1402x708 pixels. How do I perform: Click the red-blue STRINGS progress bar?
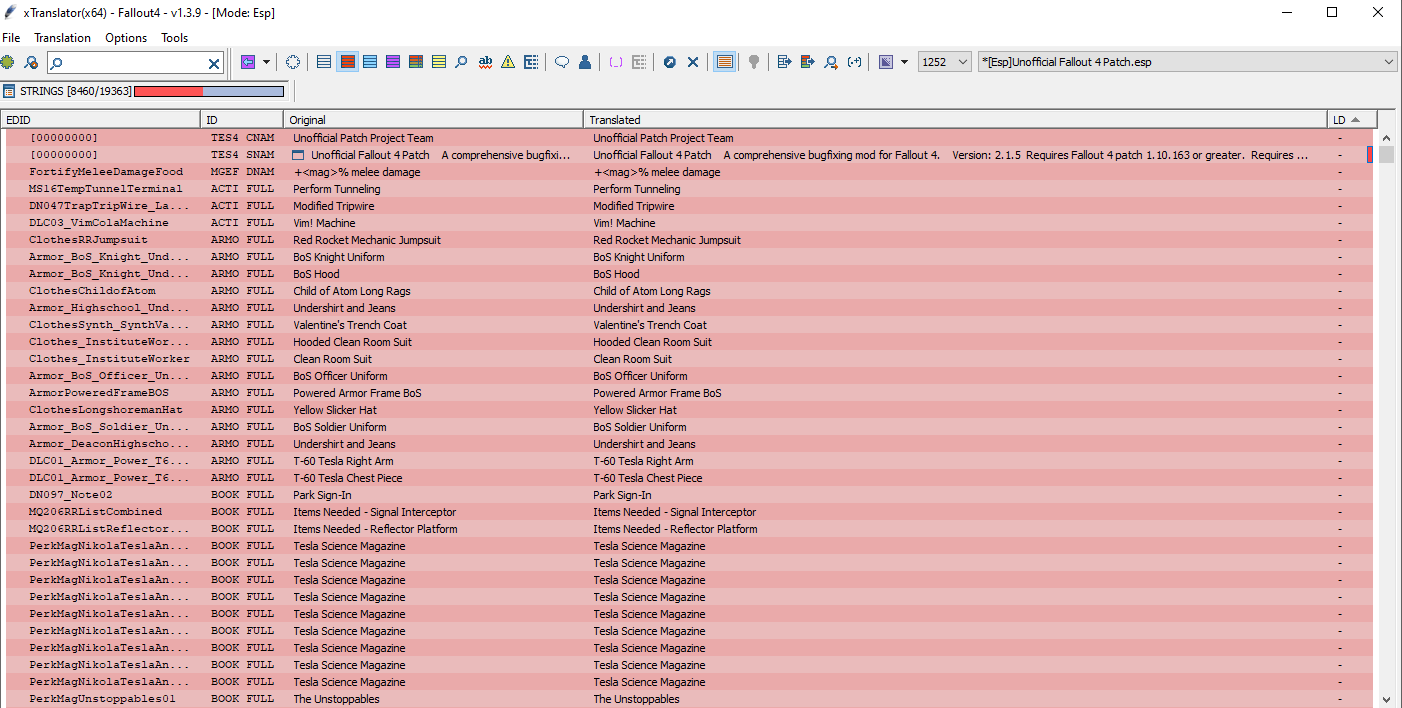point(209,91)
